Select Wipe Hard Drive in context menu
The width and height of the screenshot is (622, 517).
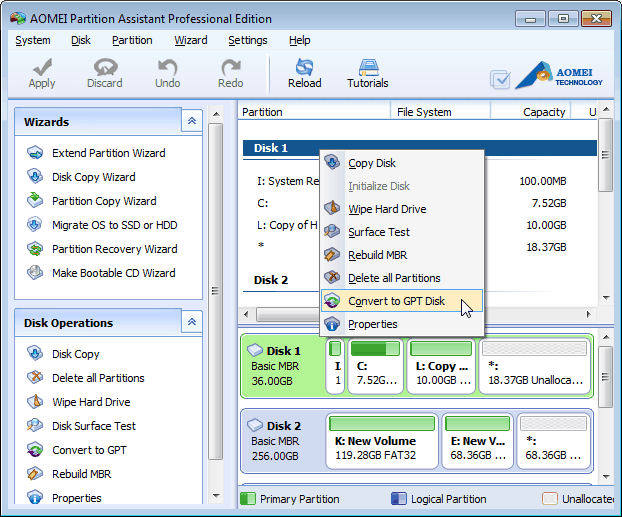[x=402, y=209]
